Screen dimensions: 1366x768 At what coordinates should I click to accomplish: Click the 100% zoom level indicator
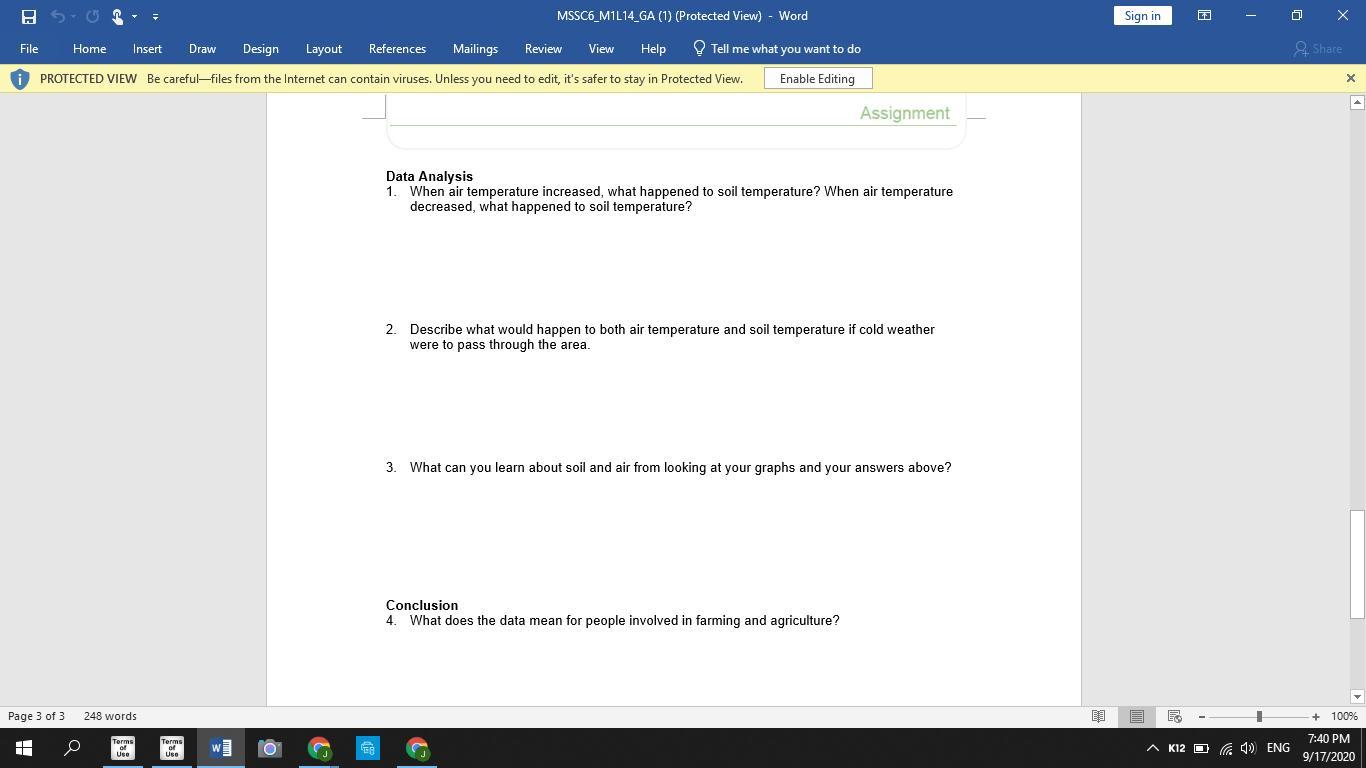point(1344,716)
